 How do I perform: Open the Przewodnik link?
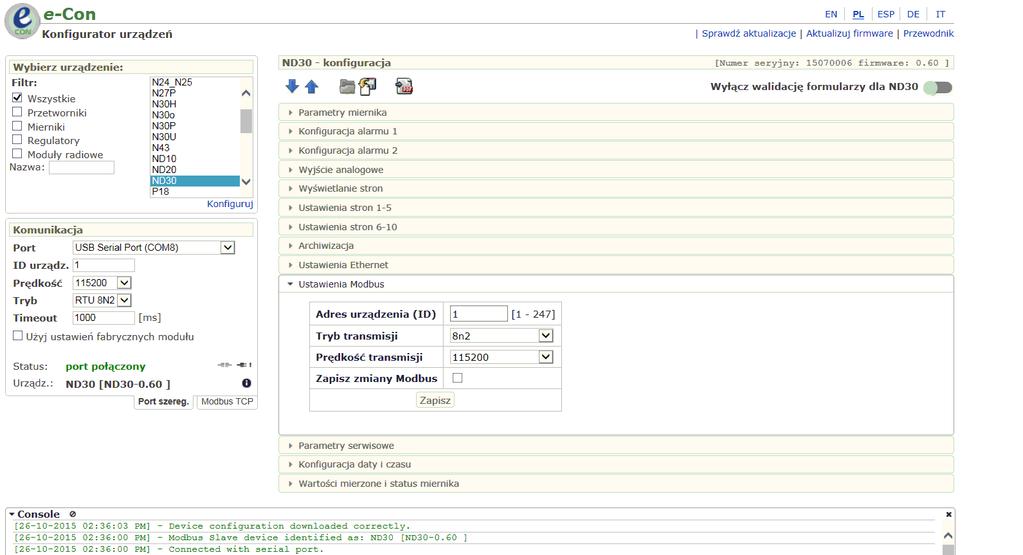928,33
